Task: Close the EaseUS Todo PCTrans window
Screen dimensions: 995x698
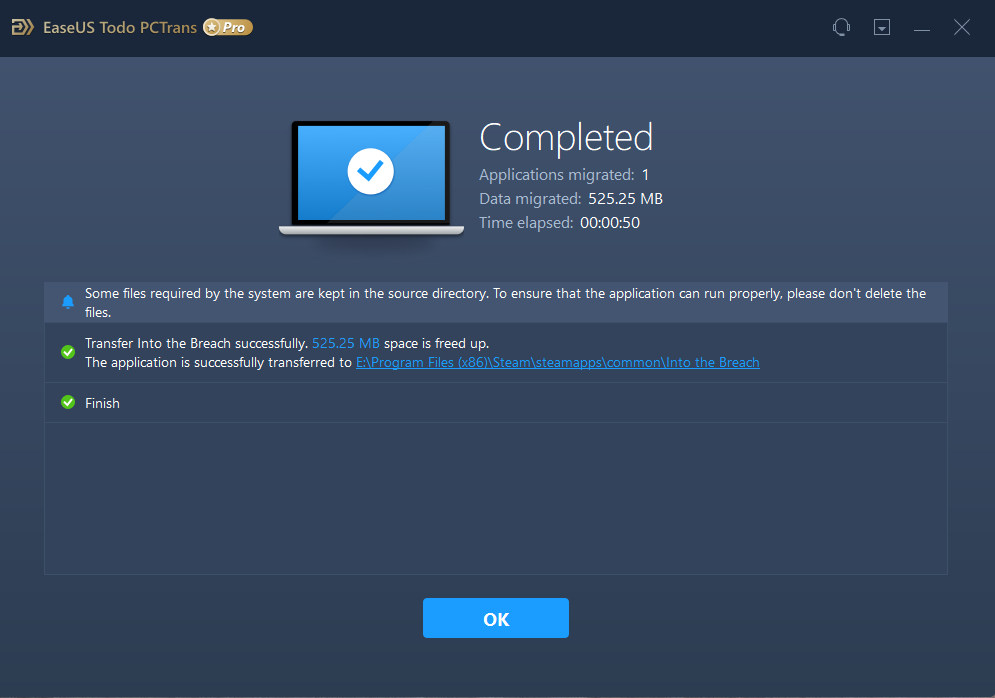Action: pos(962,27)
